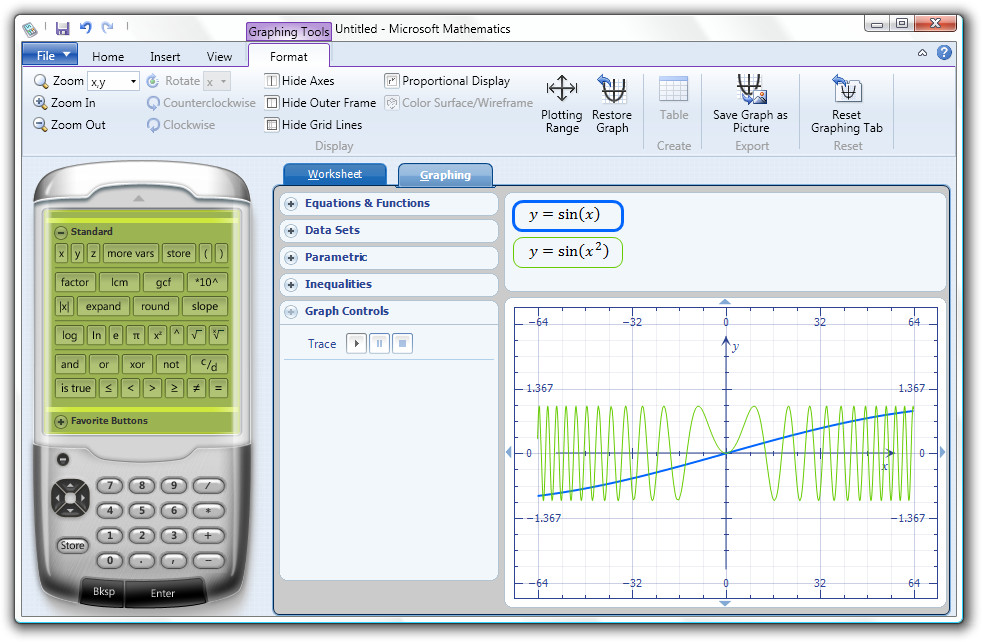This screenshot has height=642, width=982.
Task: Expand Favorite Buttons group
Action: pos(61,422)
